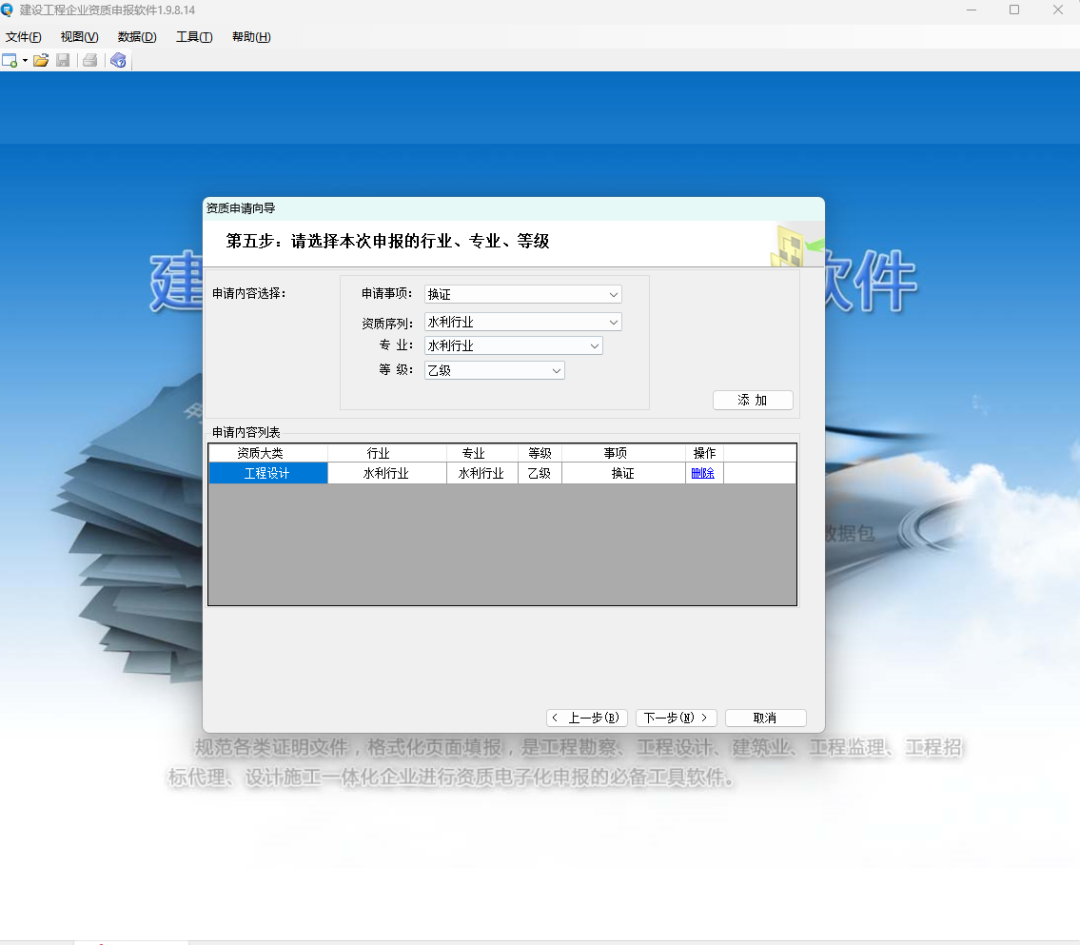The image size is (1080, 945).
Task: Click the New file toolbar icon
Action: point(10,61)
